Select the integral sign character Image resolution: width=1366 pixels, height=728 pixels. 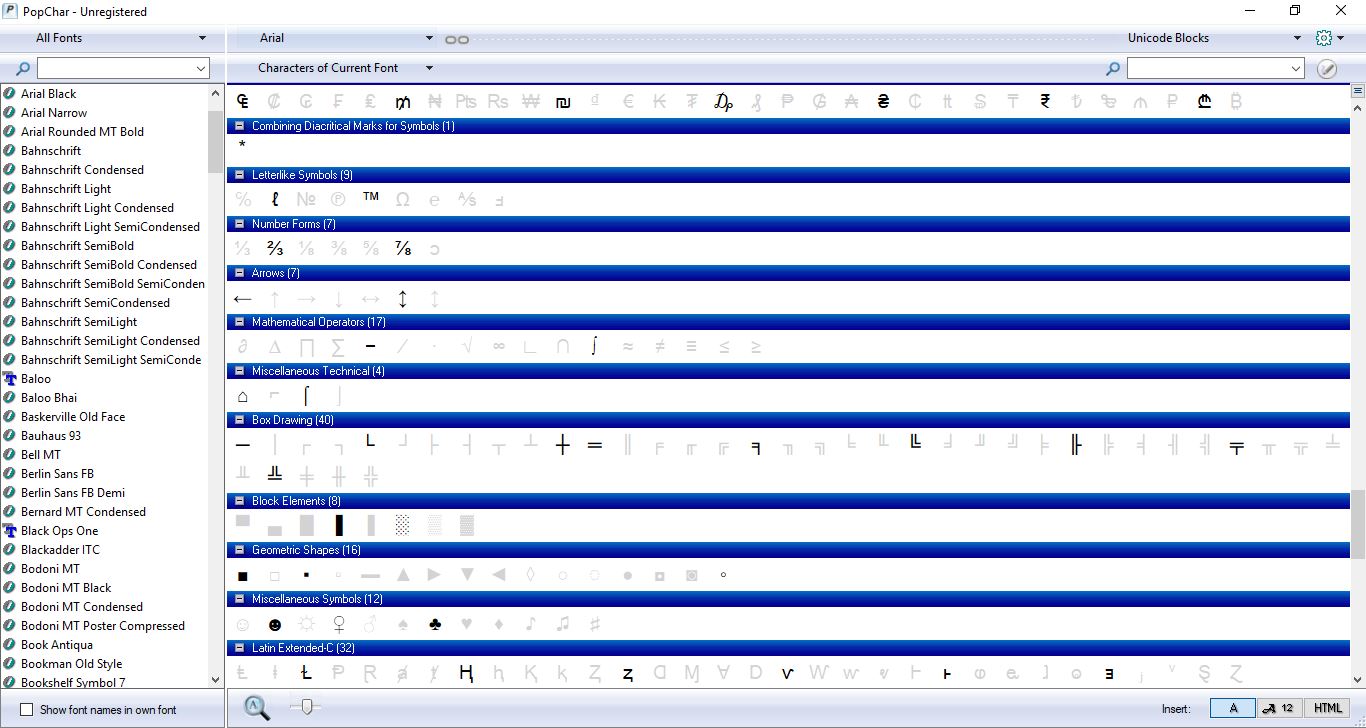(x=594, y=347)
